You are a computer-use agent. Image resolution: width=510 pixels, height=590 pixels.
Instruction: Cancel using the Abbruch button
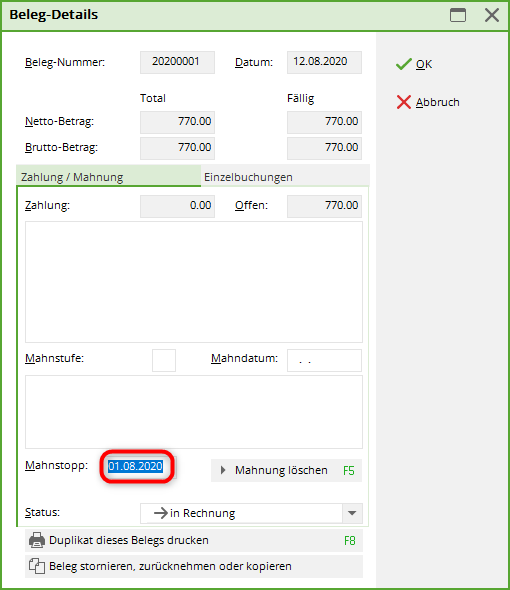click(x=428, y=102)
